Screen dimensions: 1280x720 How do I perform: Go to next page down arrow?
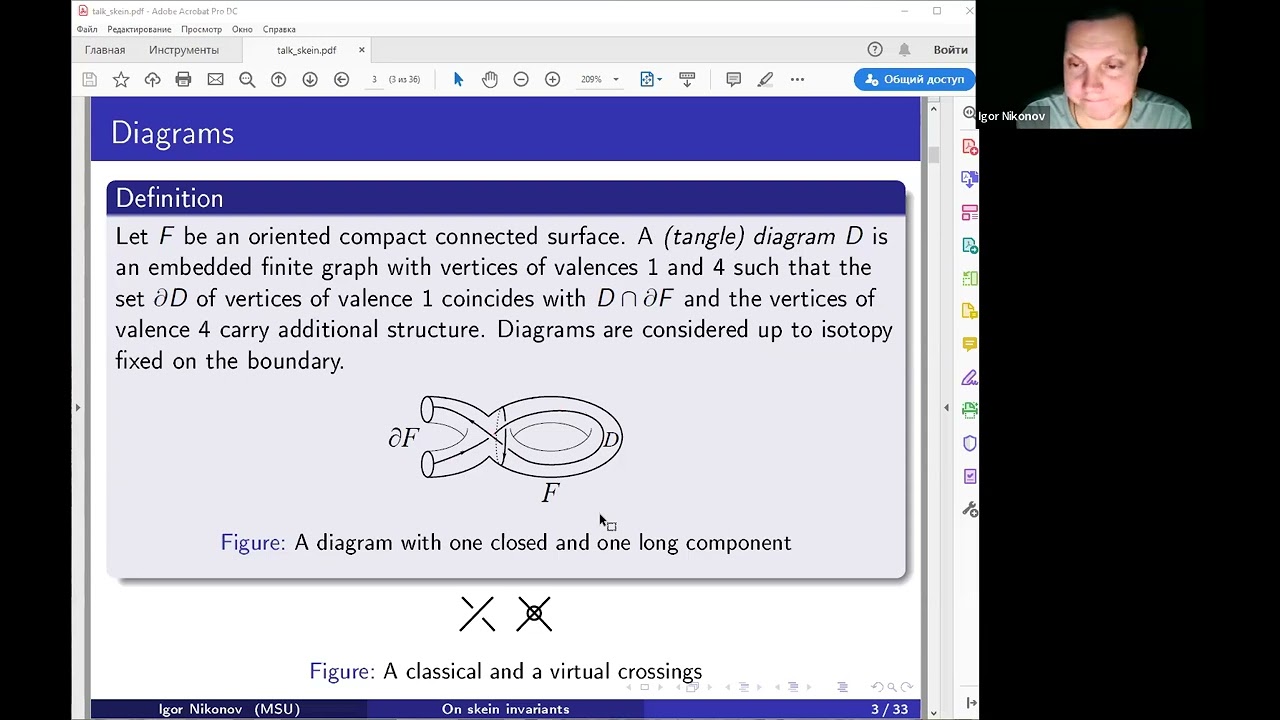coord(310,79)
